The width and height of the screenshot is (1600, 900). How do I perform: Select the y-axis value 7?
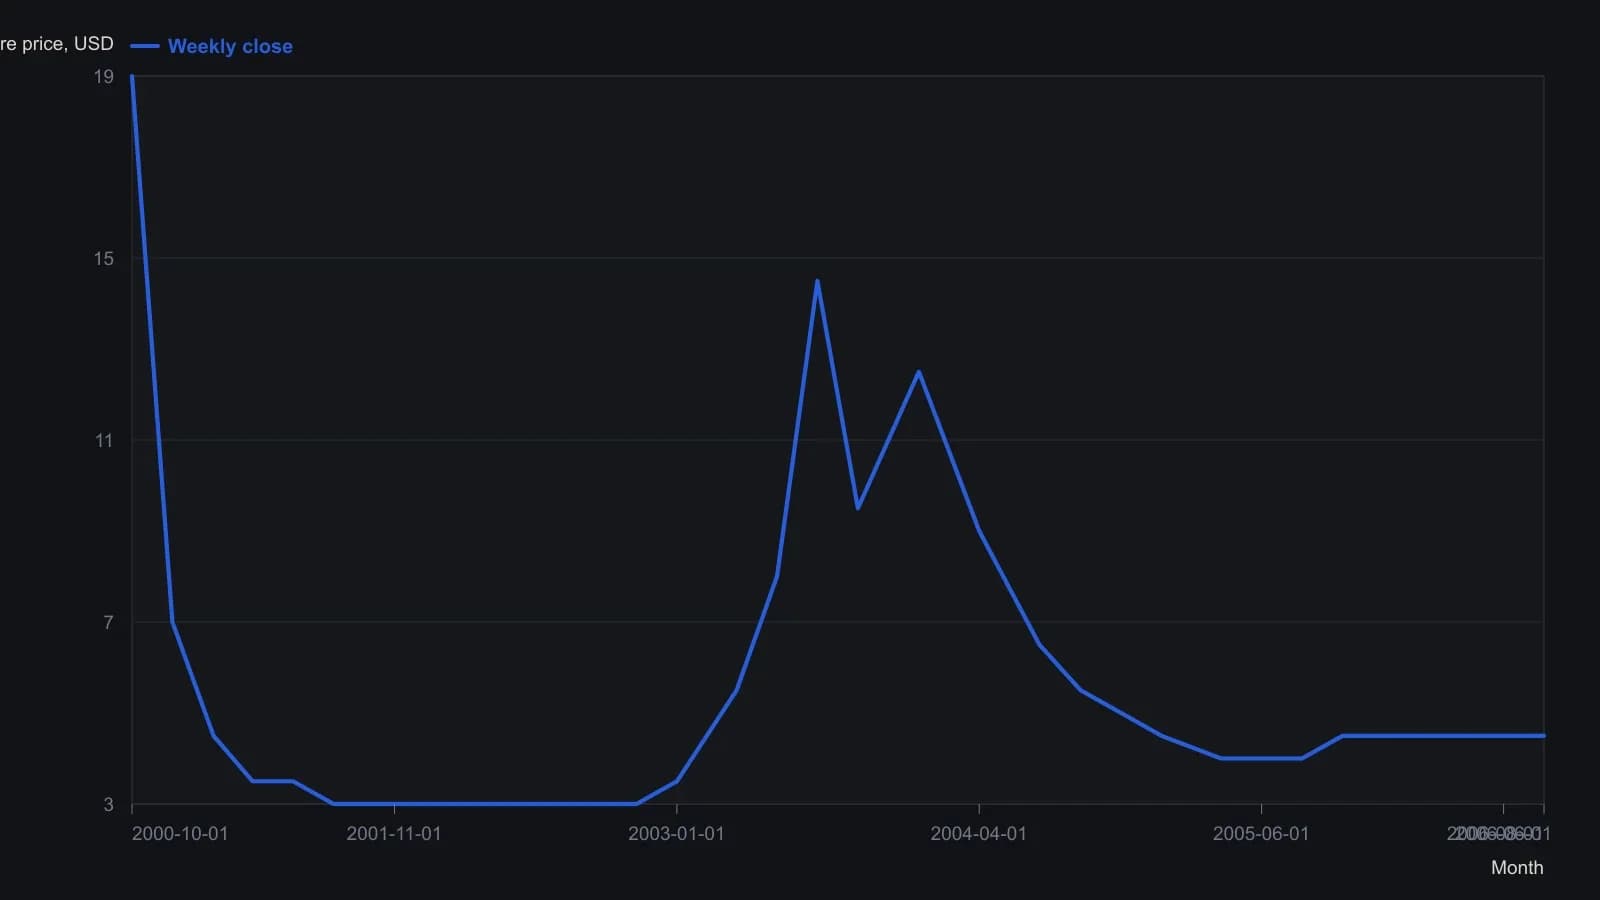pyautogui.click(x=108, y=623)
